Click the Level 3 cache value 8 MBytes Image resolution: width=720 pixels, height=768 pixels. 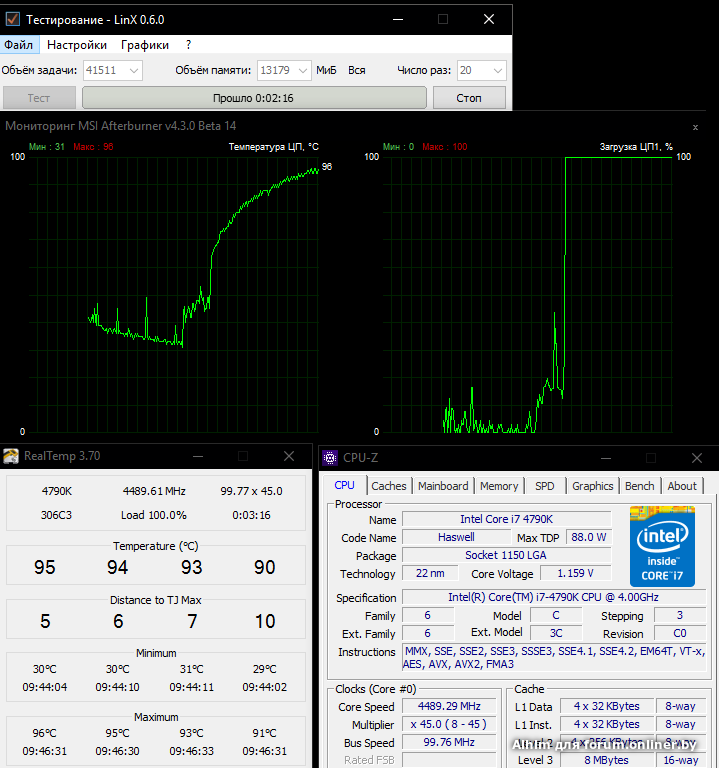606,760
